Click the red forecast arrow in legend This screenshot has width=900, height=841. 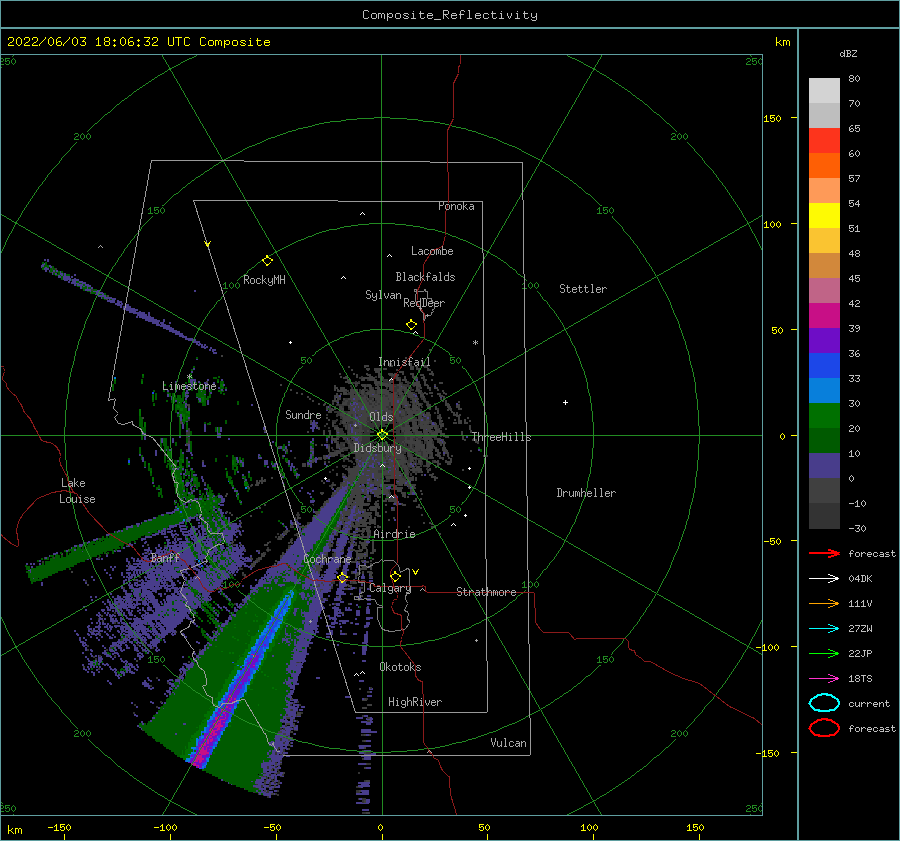click(x=824, y=553)
